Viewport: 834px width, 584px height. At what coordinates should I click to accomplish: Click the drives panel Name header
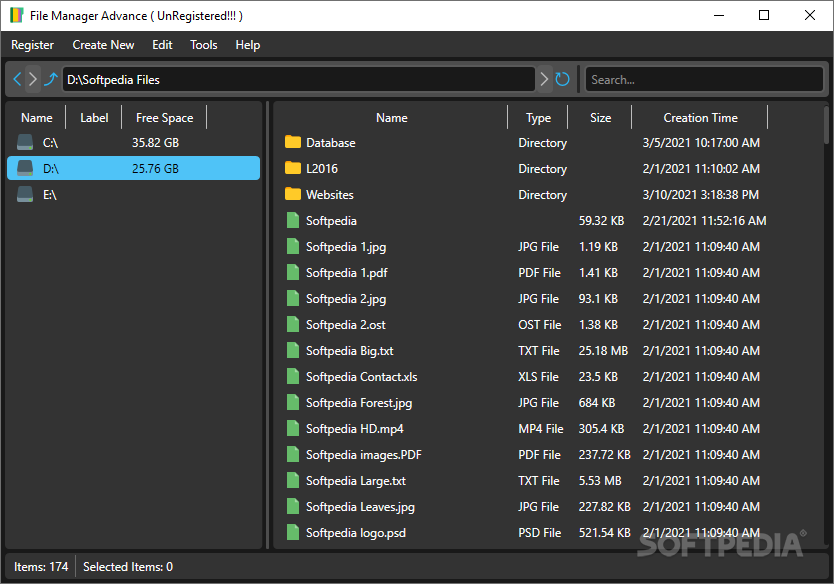tap(37, 118)
